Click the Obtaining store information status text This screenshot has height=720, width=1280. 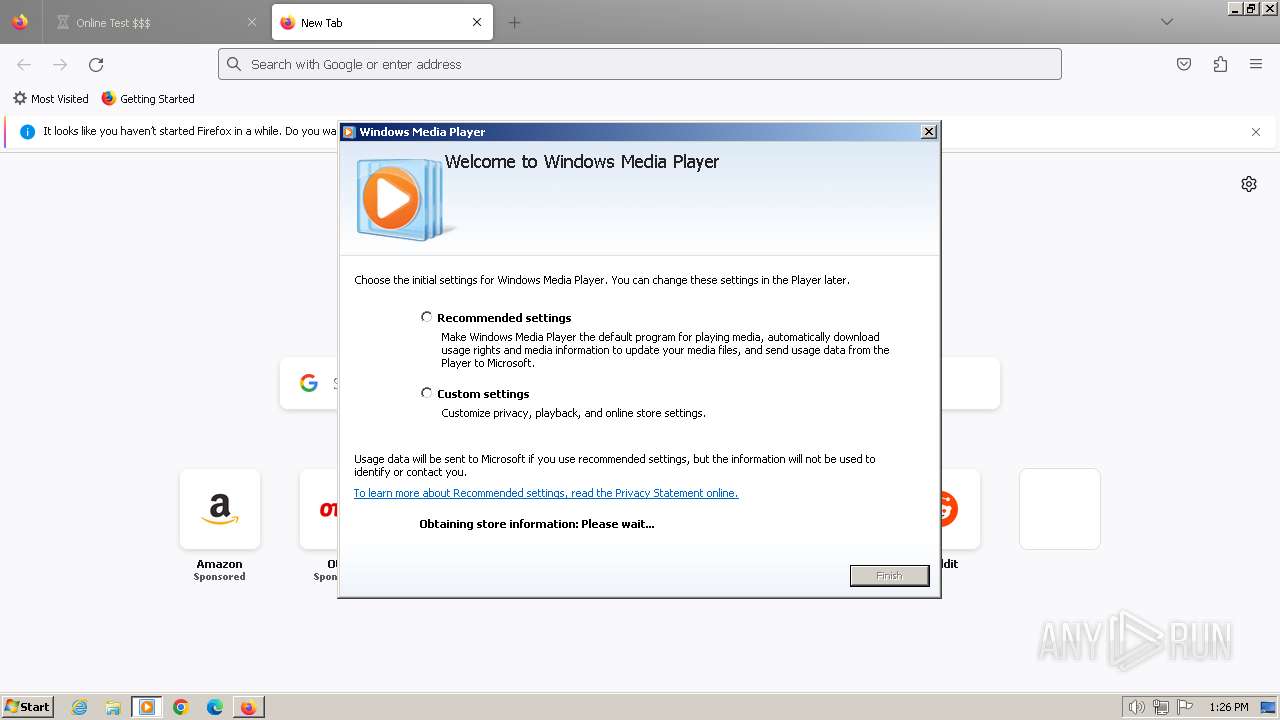(537, 524)
